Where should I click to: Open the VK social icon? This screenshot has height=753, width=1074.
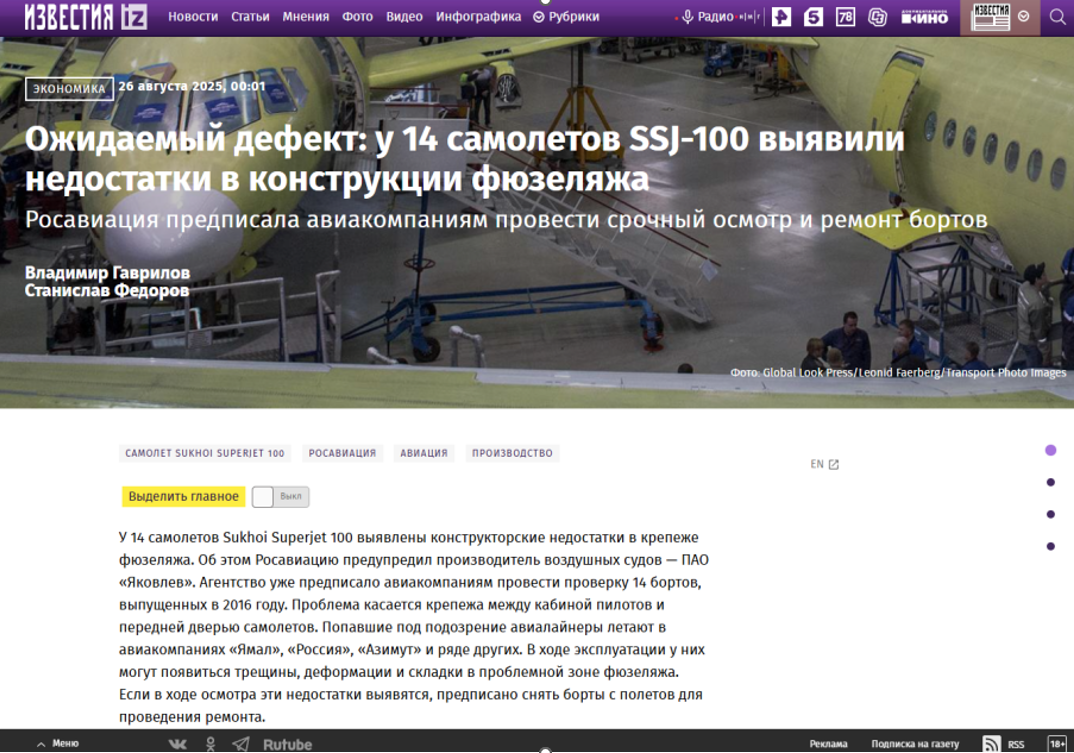(177, 744)
